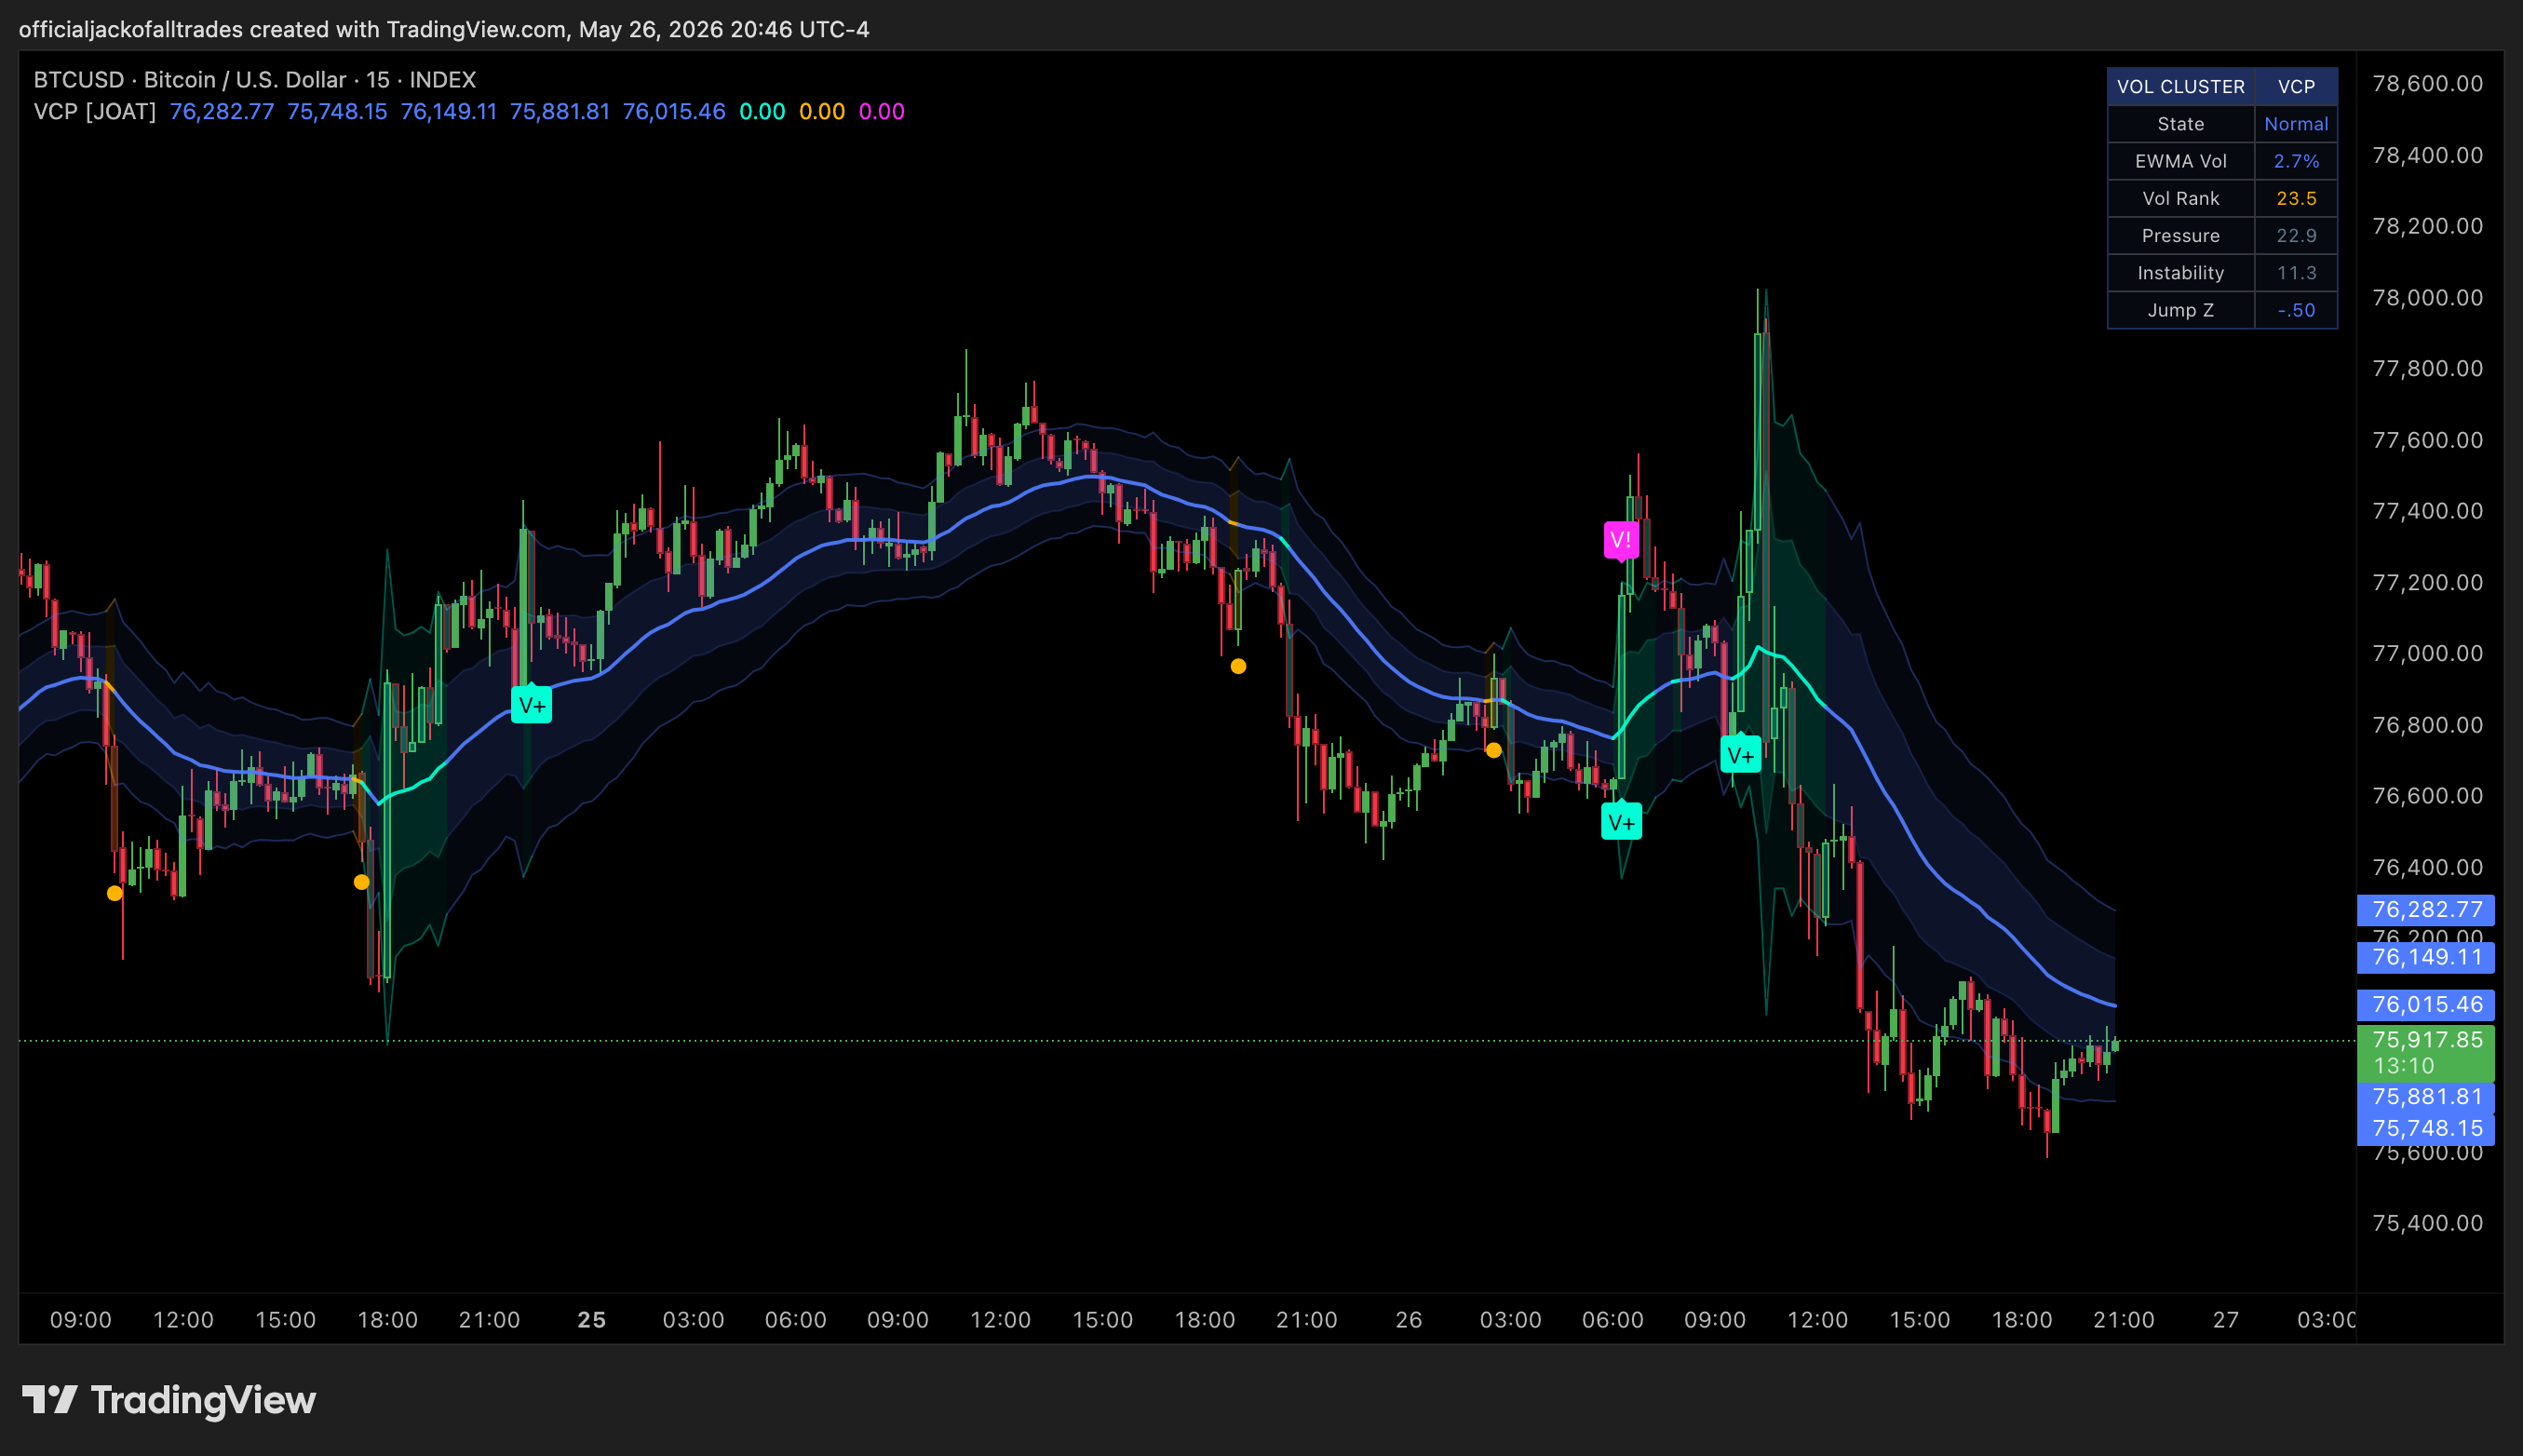Click the magenta 0.00 indicator value in the legend

(882, 111)
